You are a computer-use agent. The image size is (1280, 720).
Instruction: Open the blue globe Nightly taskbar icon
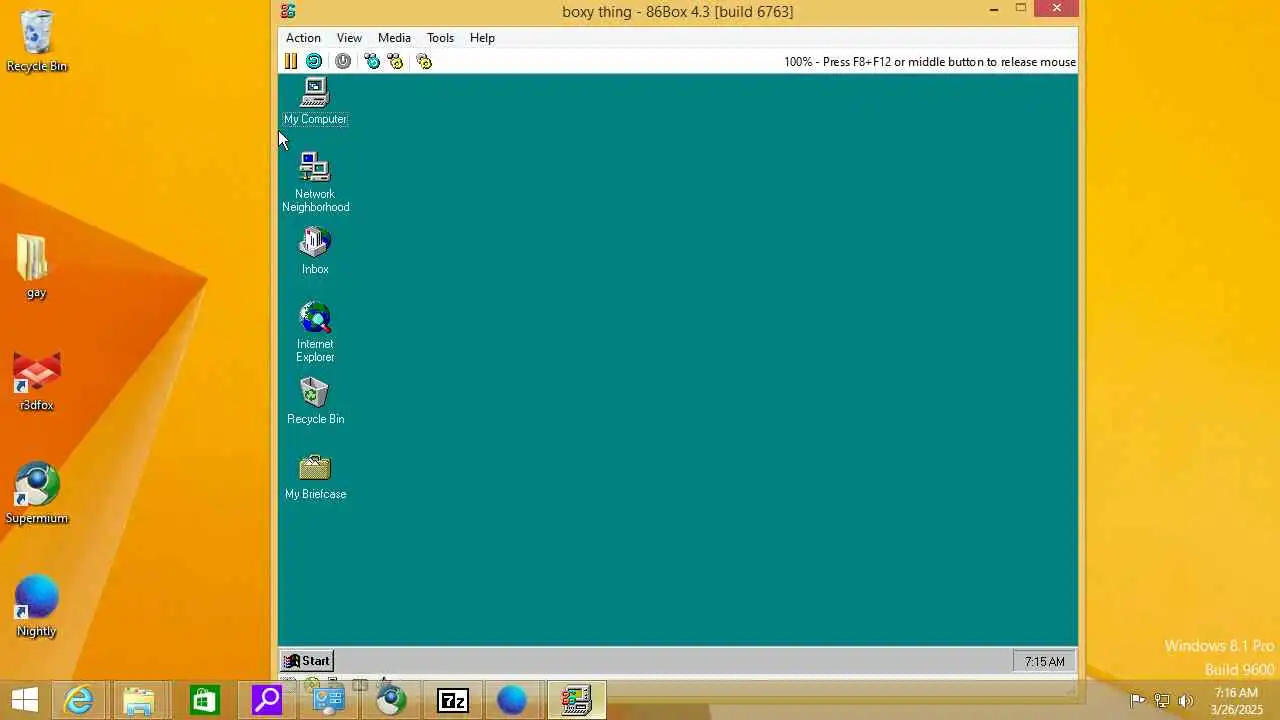pyautogui.click(x=512, y=700)
